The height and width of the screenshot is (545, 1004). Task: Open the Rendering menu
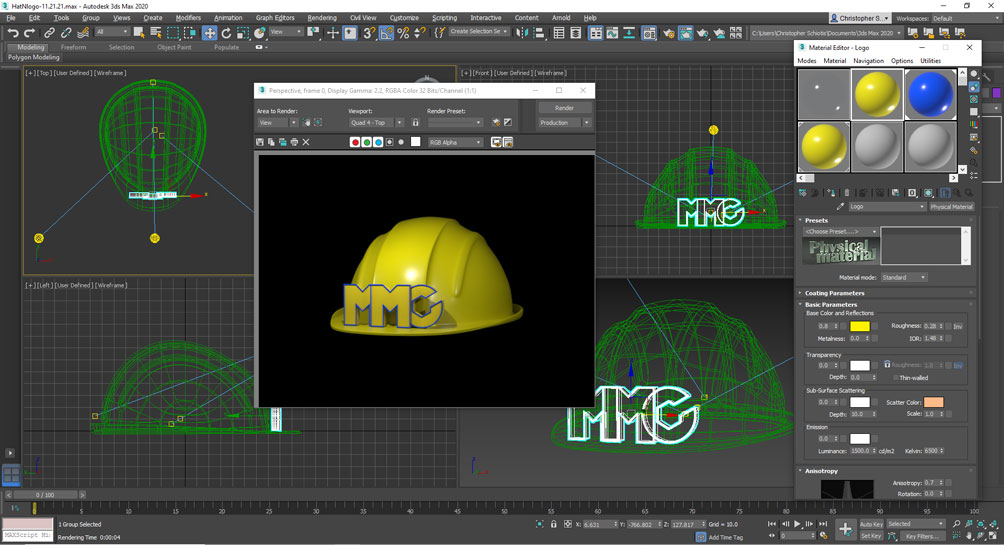pos(321,18)
